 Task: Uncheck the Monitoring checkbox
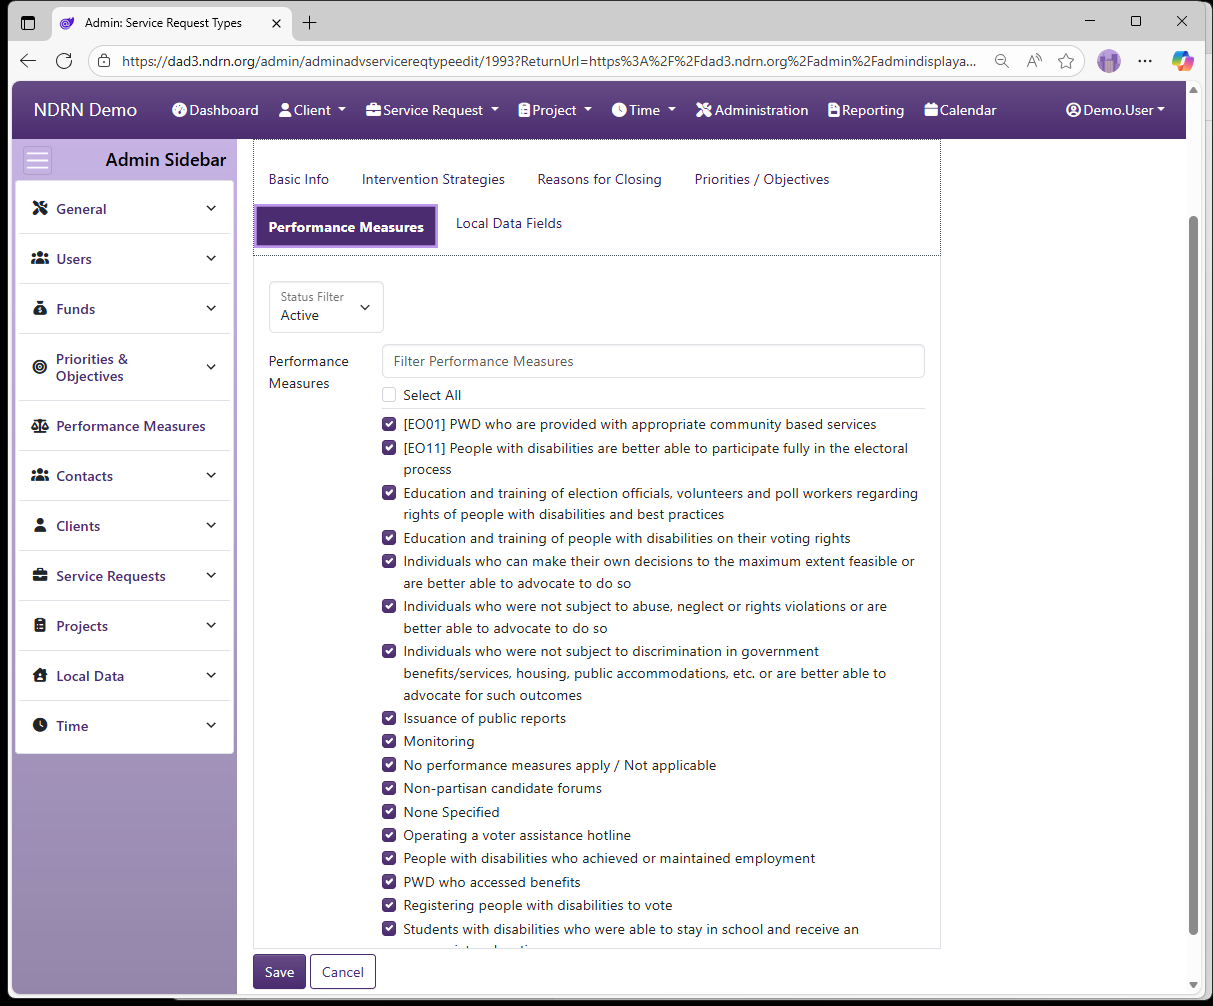[x=389, y=741]
